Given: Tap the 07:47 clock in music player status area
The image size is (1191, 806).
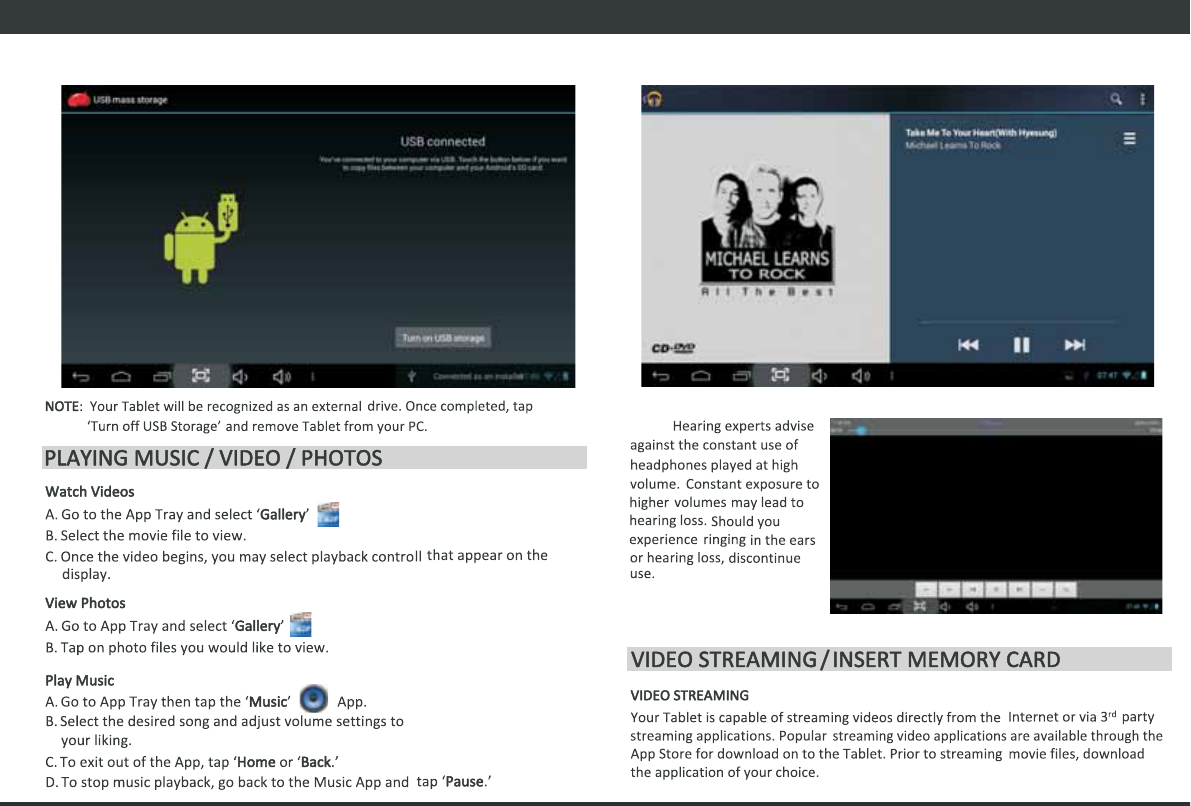Looking at the screenshot, I should coord(1107,375).
